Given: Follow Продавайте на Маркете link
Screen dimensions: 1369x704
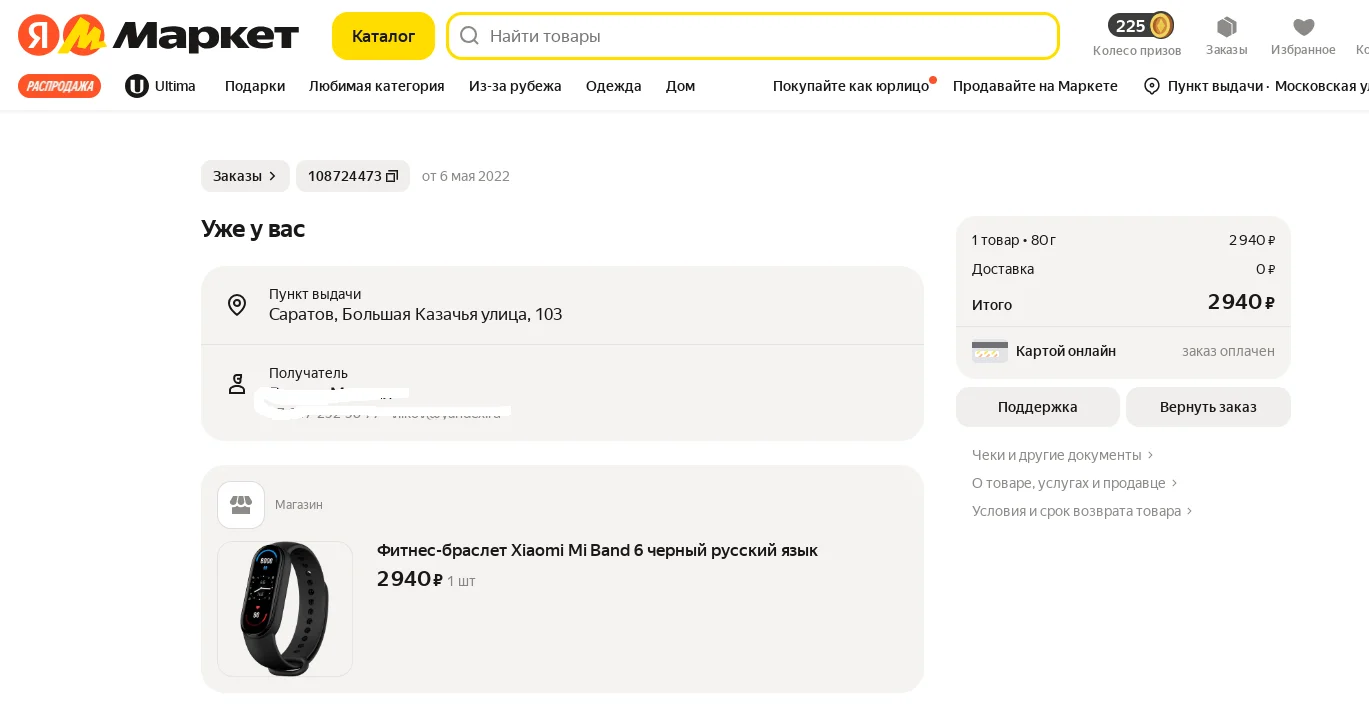Looking at the screenshot, I should click(x=1035, y=86).
